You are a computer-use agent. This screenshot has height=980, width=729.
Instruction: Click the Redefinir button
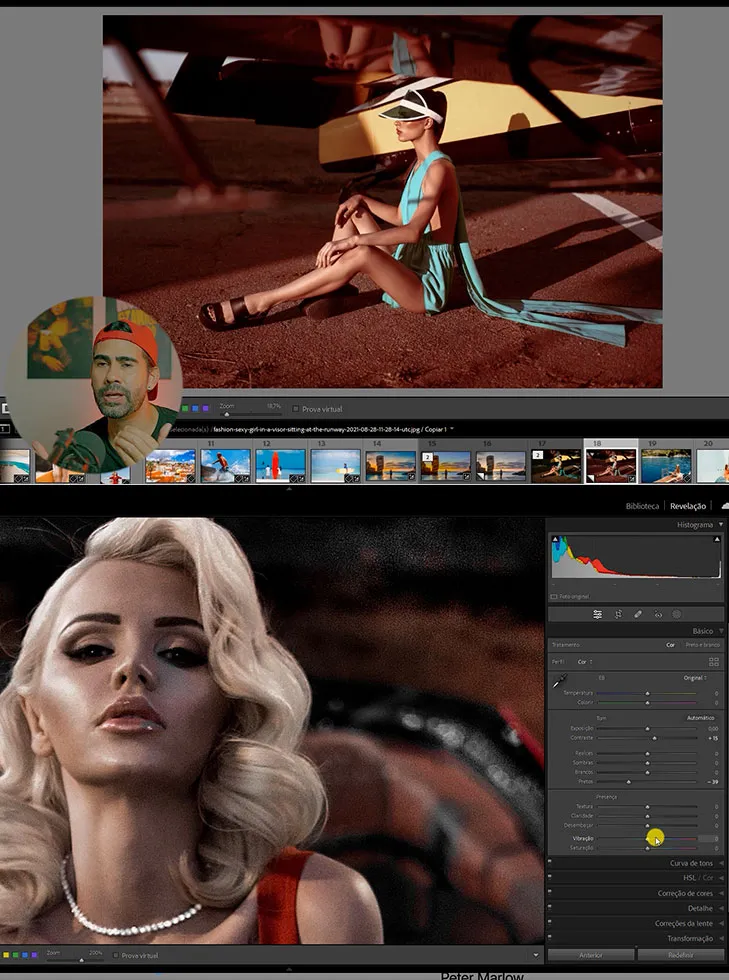681,955
